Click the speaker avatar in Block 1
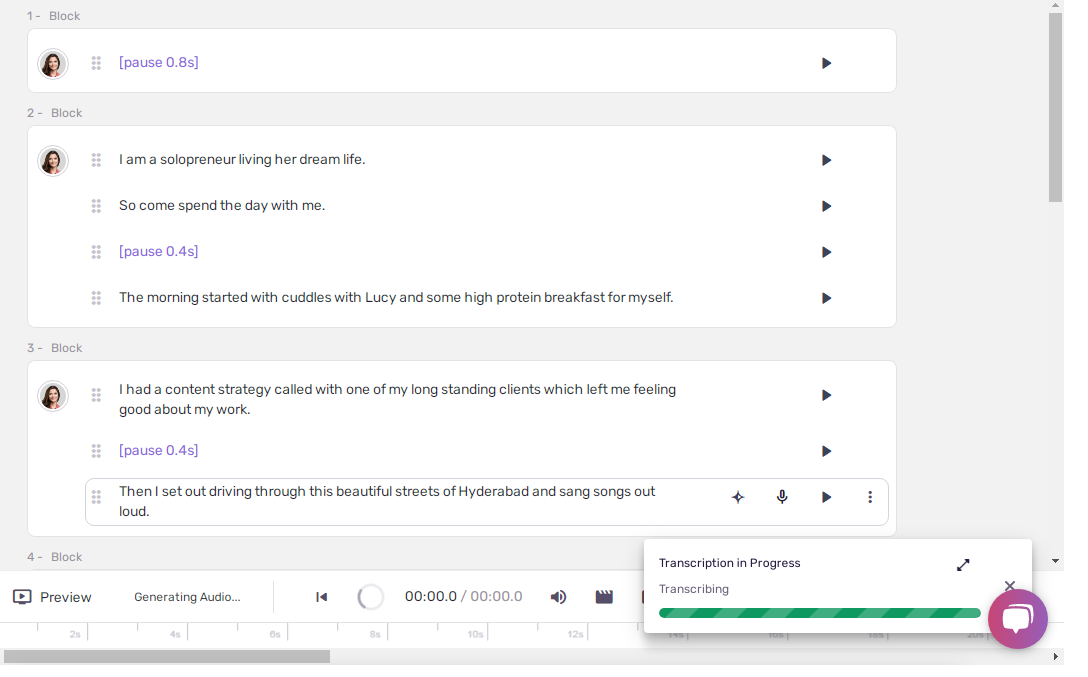1088x677 pixels. [53, 64]
